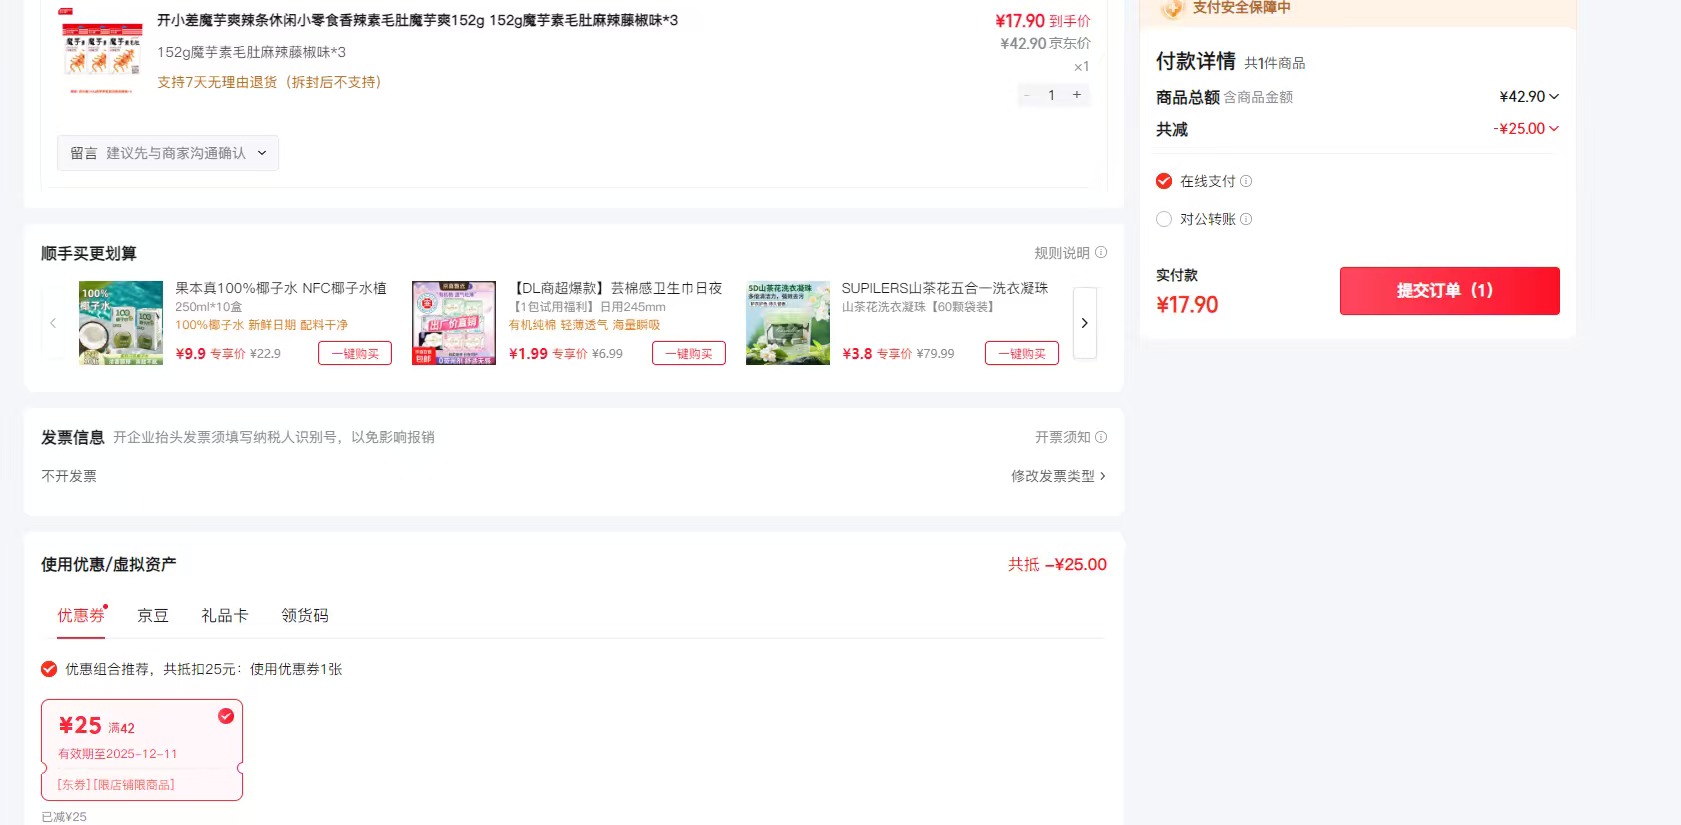Increase item quantity with plus button
Viewport: 1681px width, 825px height.
(x=1077, y=95)
